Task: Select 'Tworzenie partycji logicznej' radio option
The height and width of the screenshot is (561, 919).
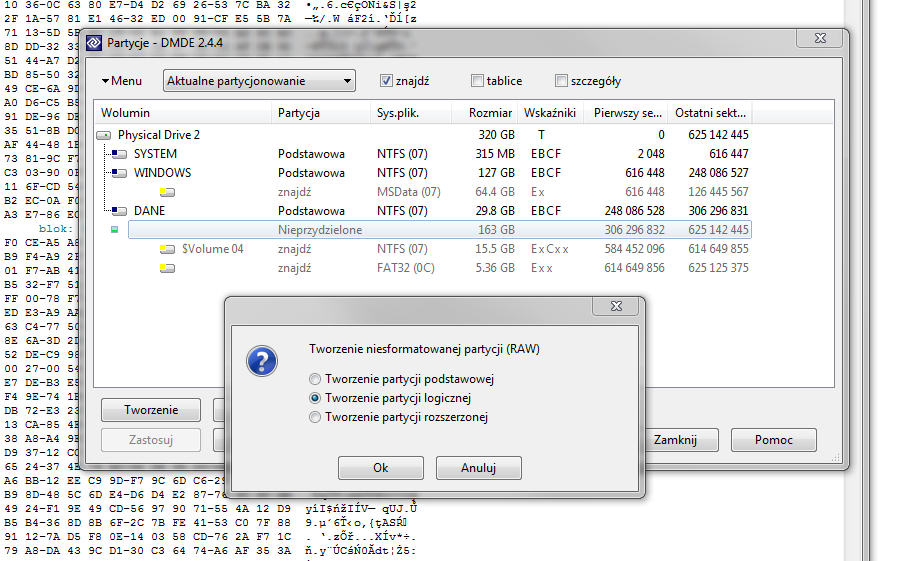Action: (x=315, y=398)
